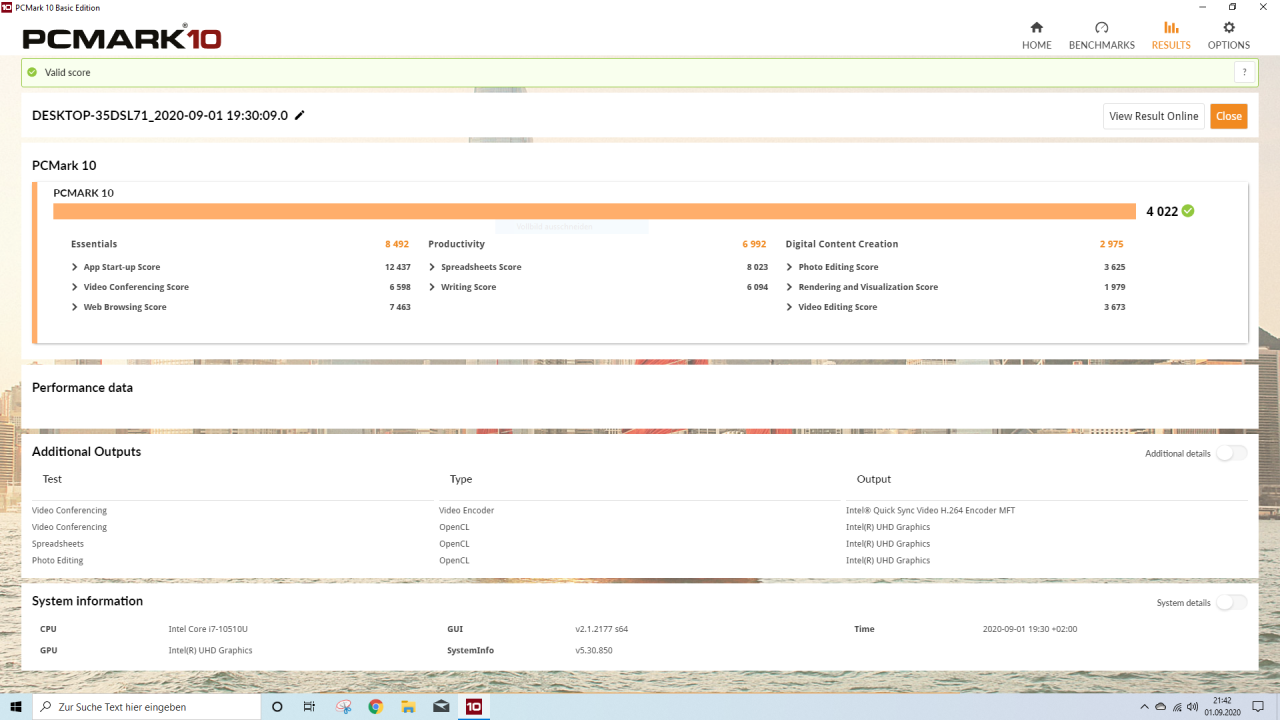
Task: Click the SystemInfo version v5.30.850
Action: (x=594, y=650)
